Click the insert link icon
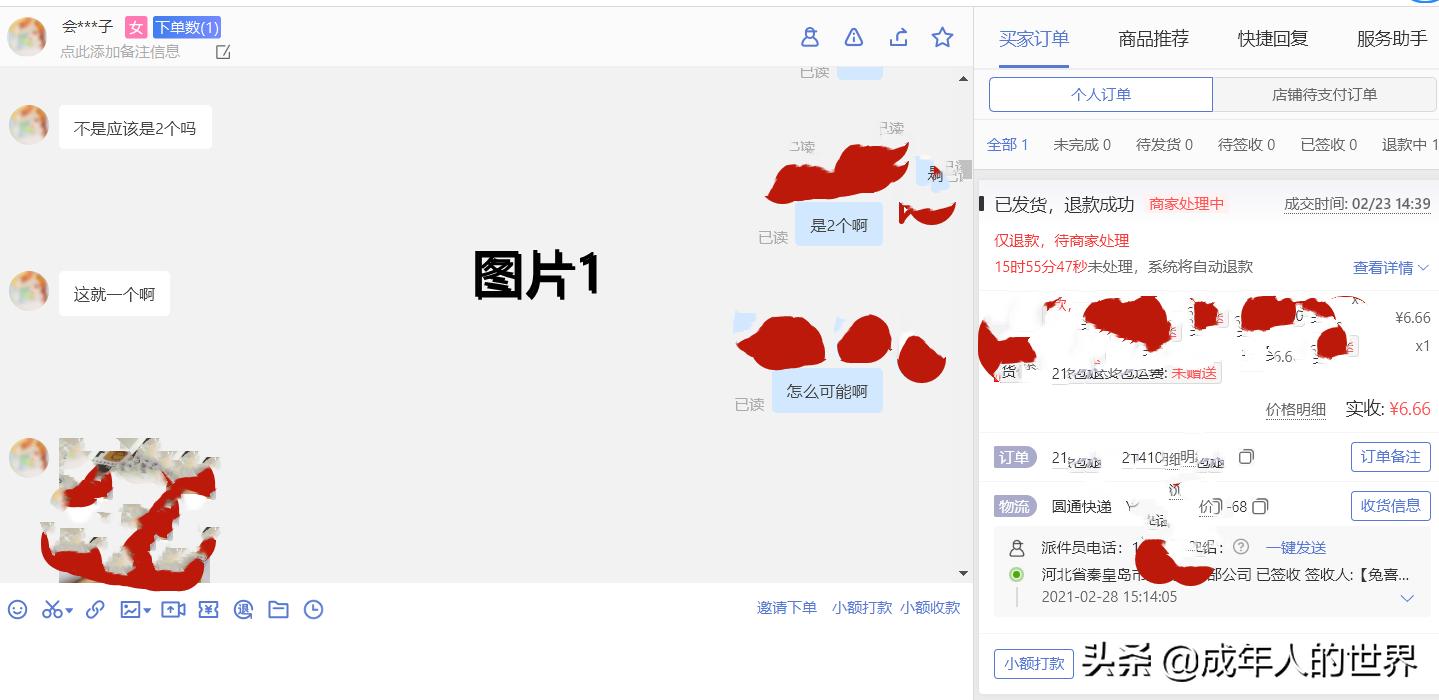1439x700 pixels. click(x=95, y=609)
